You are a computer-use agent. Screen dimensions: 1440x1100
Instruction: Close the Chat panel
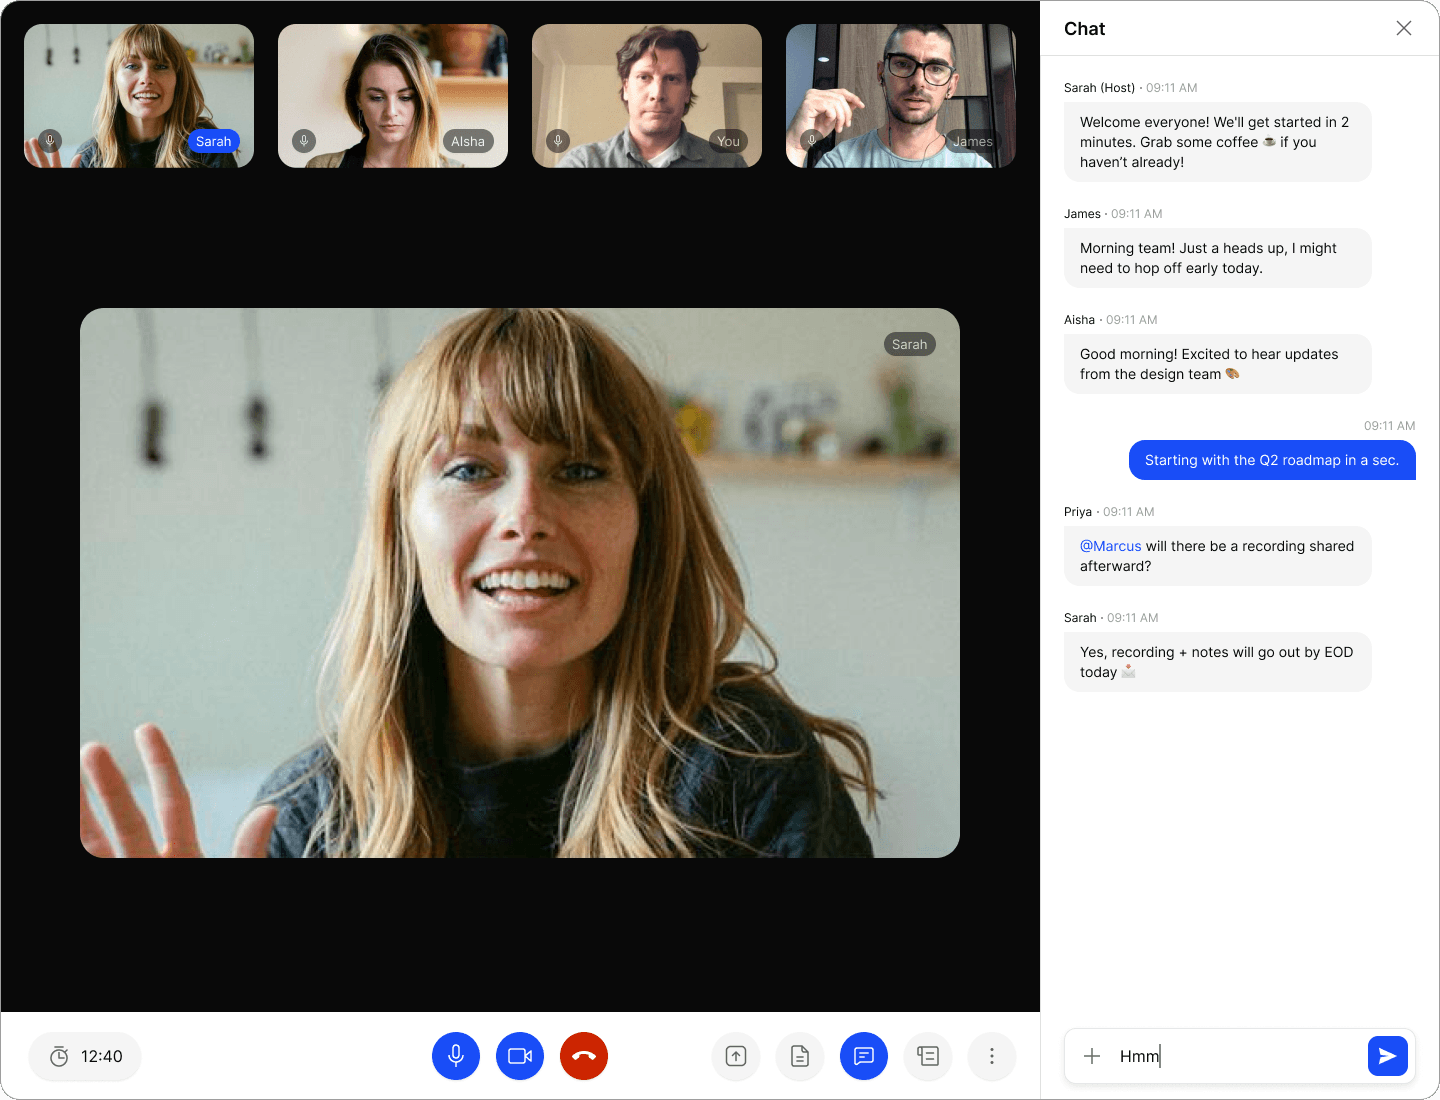(x=1404, y=28)
